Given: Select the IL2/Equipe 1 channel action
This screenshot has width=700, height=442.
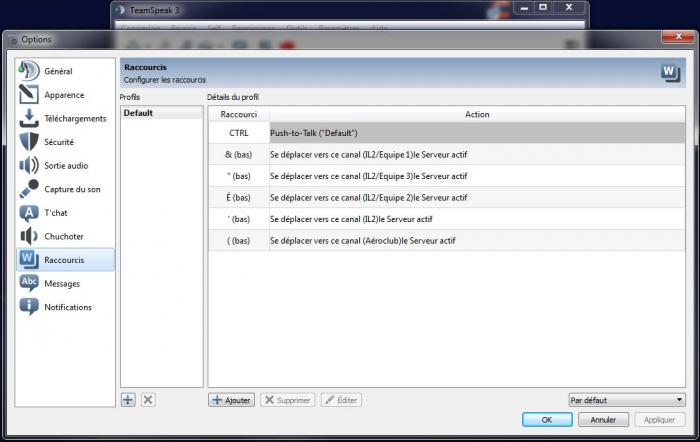Looking at the screenshot, I should [x=477, y=154].
